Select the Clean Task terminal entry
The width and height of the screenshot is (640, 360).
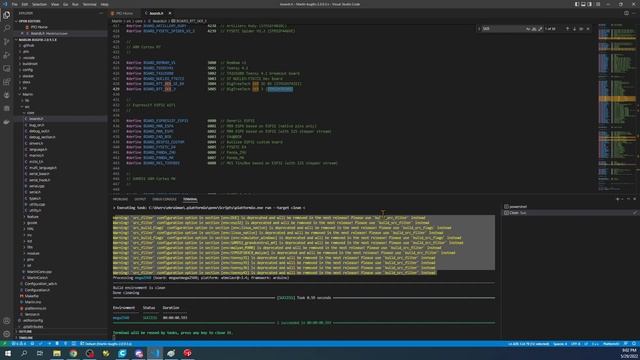click(x=518, y=213)
